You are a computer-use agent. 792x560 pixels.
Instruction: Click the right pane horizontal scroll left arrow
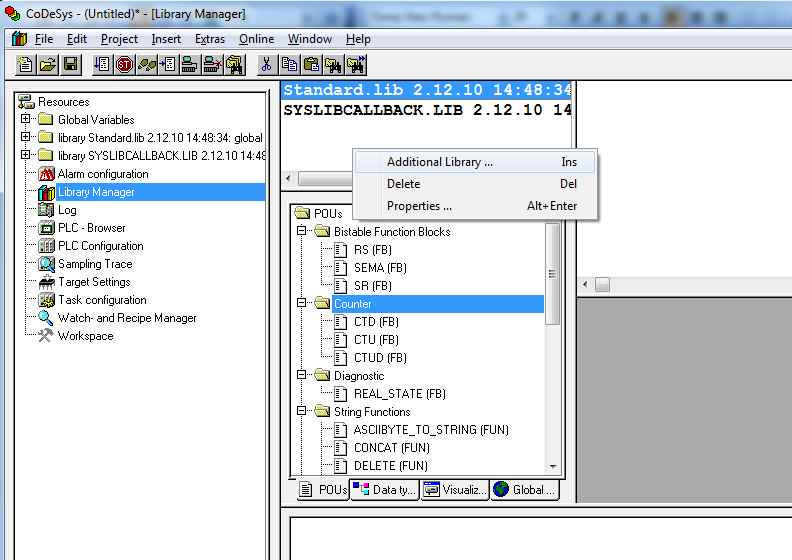click(585, 284)
